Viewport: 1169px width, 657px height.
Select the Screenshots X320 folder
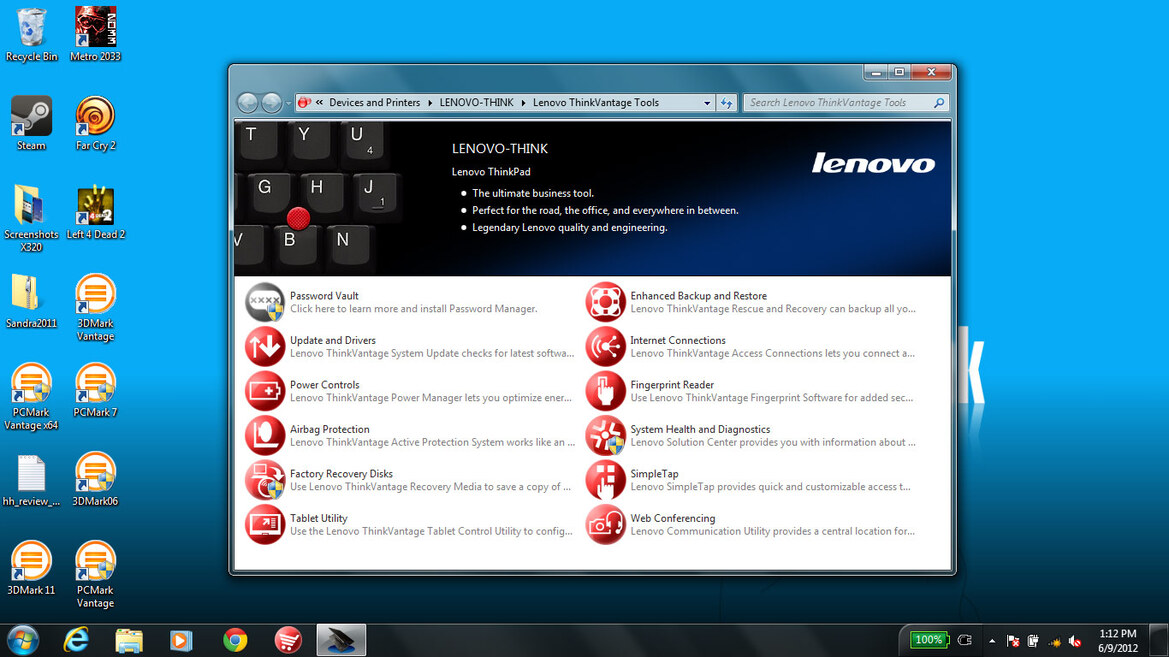click(31, 219)
